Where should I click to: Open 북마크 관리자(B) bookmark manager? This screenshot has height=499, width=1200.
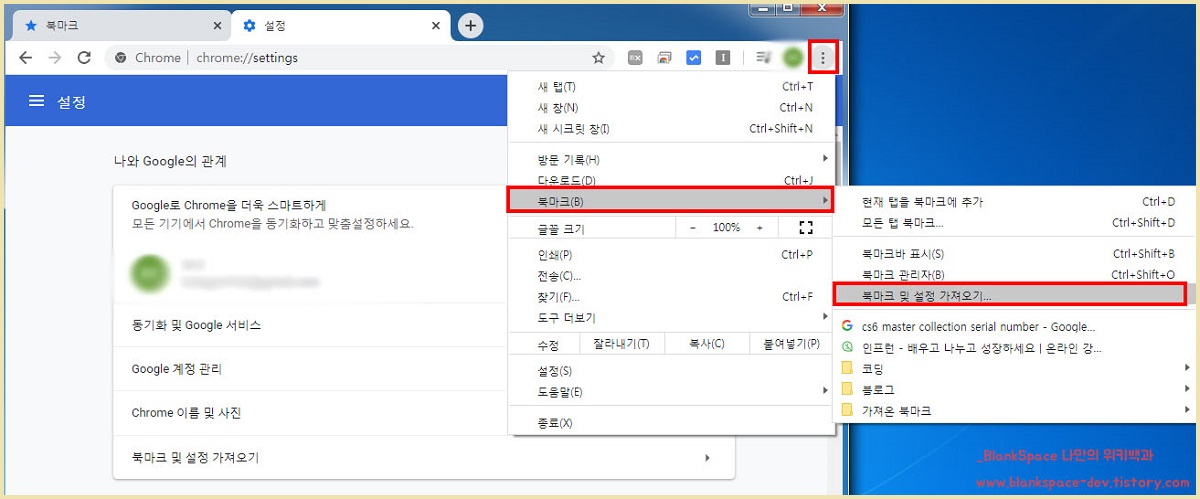click(x=1013, y=274)
